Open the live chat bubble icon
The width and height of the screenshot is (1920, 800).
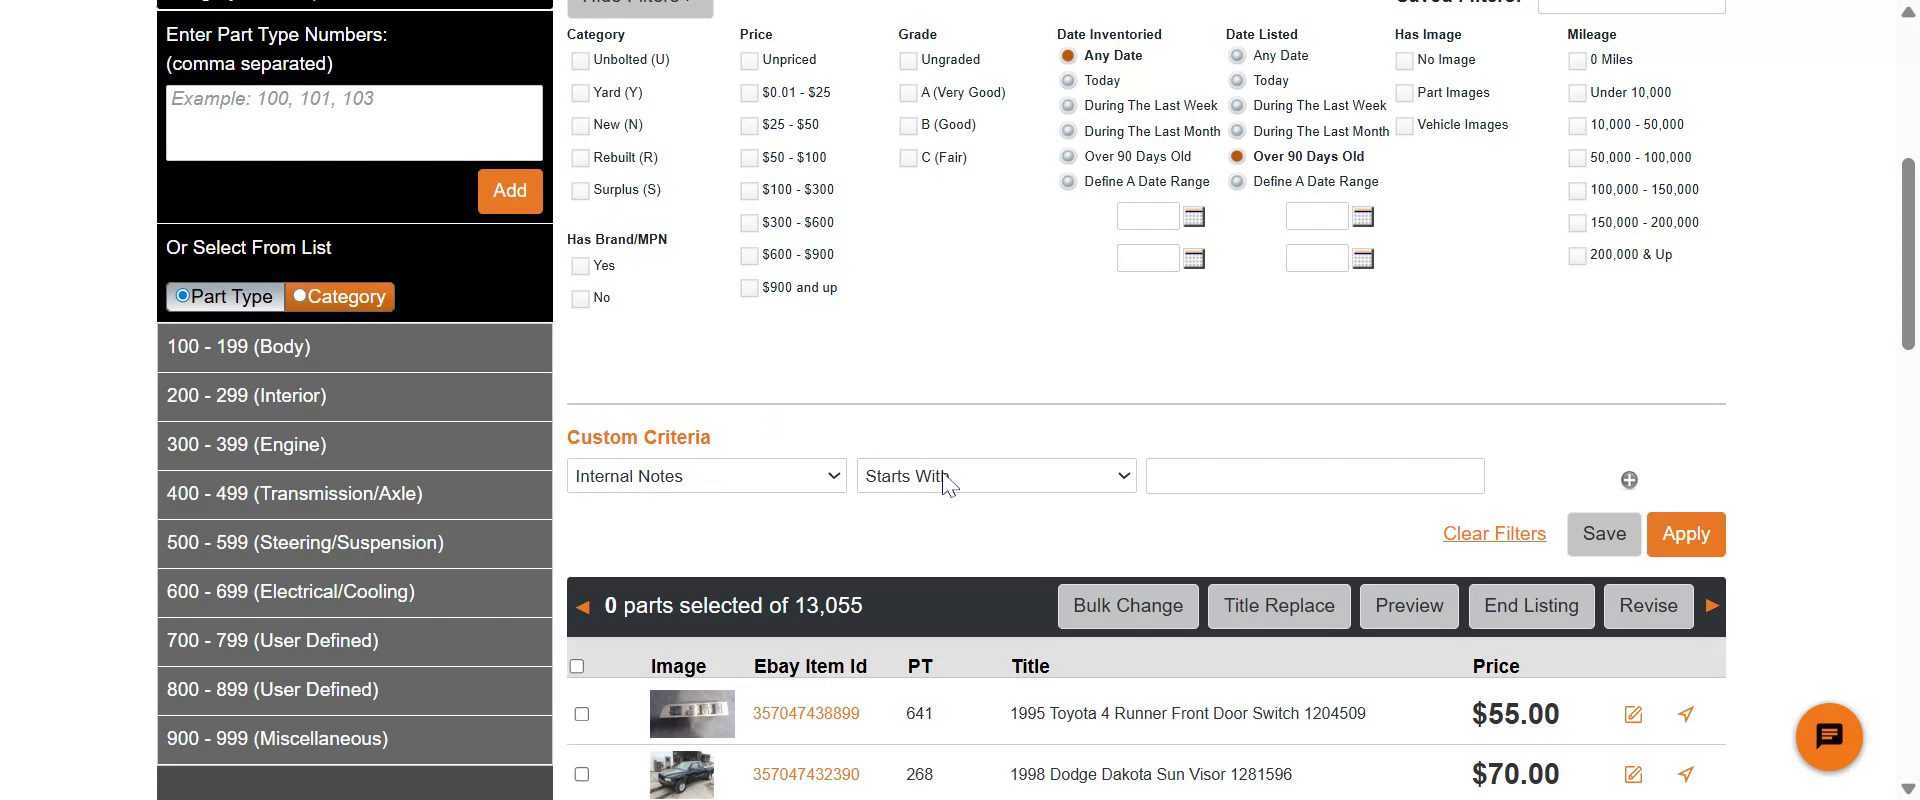pyautogui.click(x=1829, y=737)
